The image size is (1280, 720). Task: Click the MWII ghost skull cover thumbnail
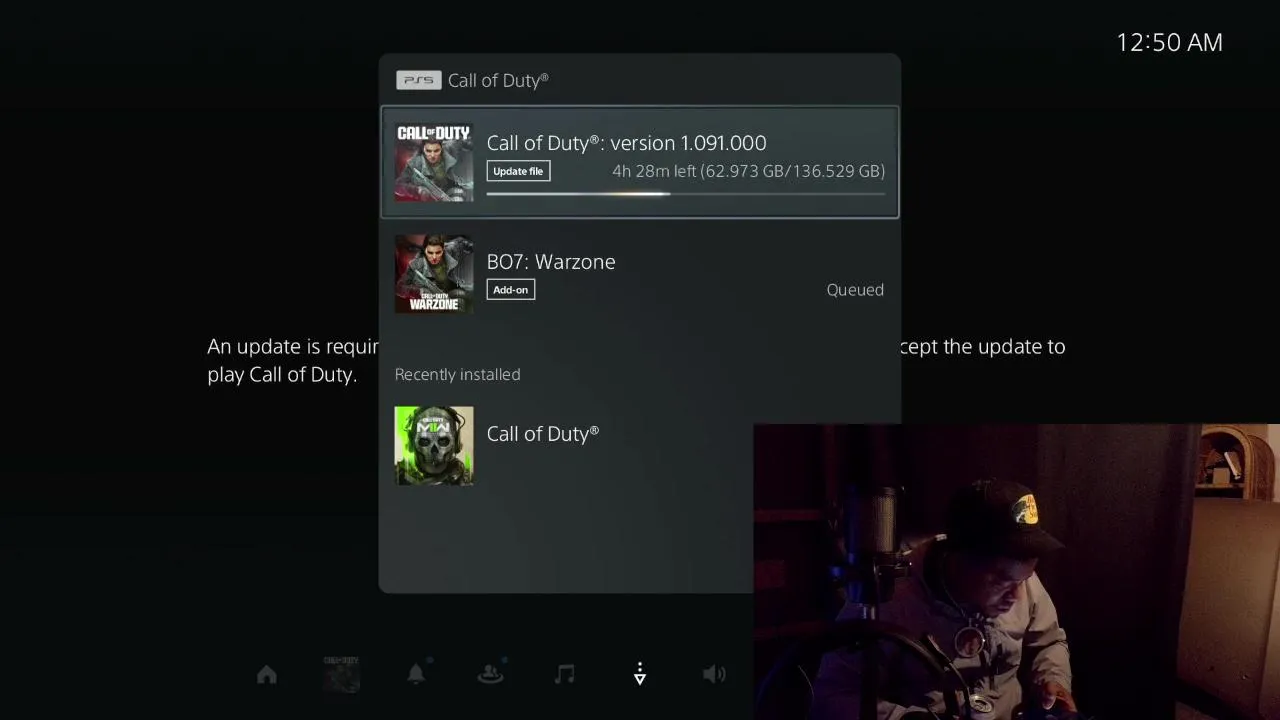point(434,446)
